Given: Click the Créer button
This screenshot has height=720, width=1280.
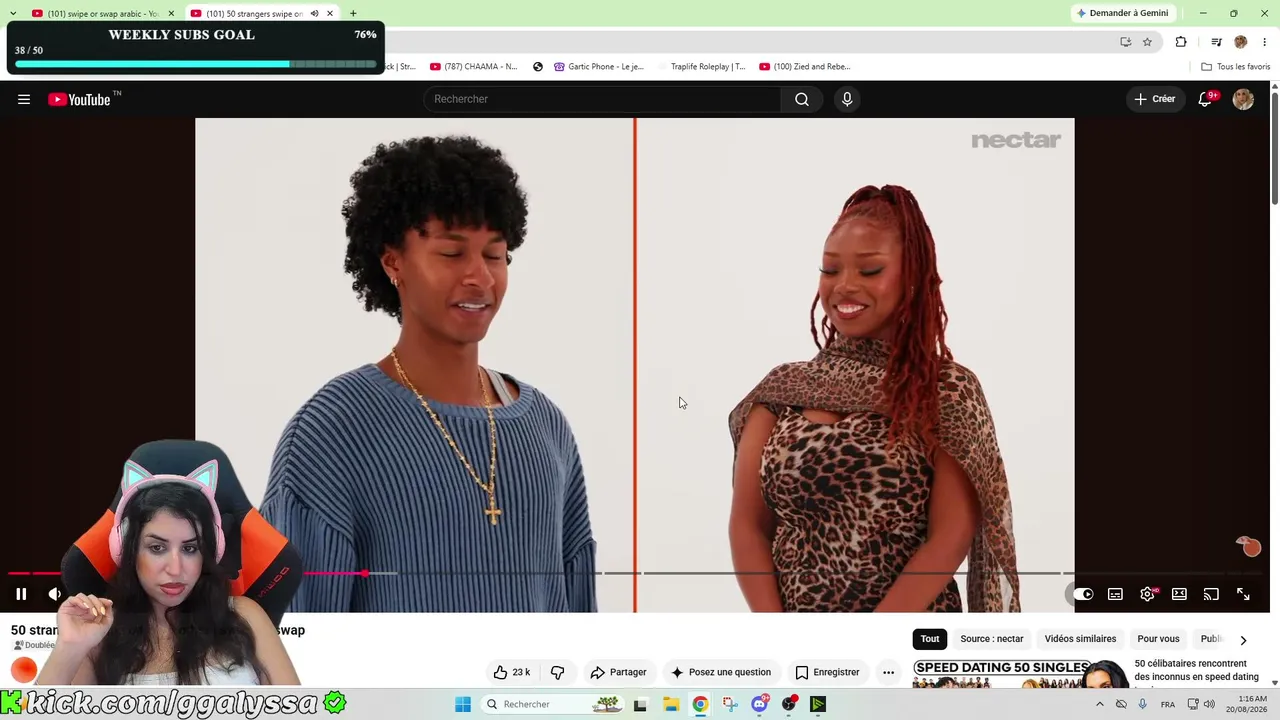Looking at the screenshot, I should tap(1154, 99).
